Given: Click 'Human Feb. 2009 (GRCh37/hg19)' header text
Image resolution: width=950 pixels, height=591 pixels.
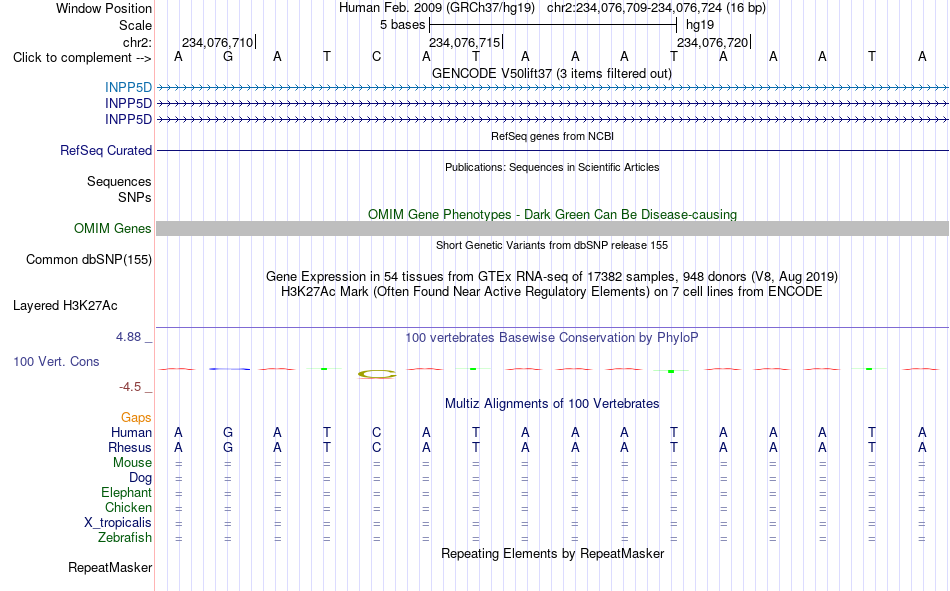Looking at the screenshot, I should click(437, 8).
